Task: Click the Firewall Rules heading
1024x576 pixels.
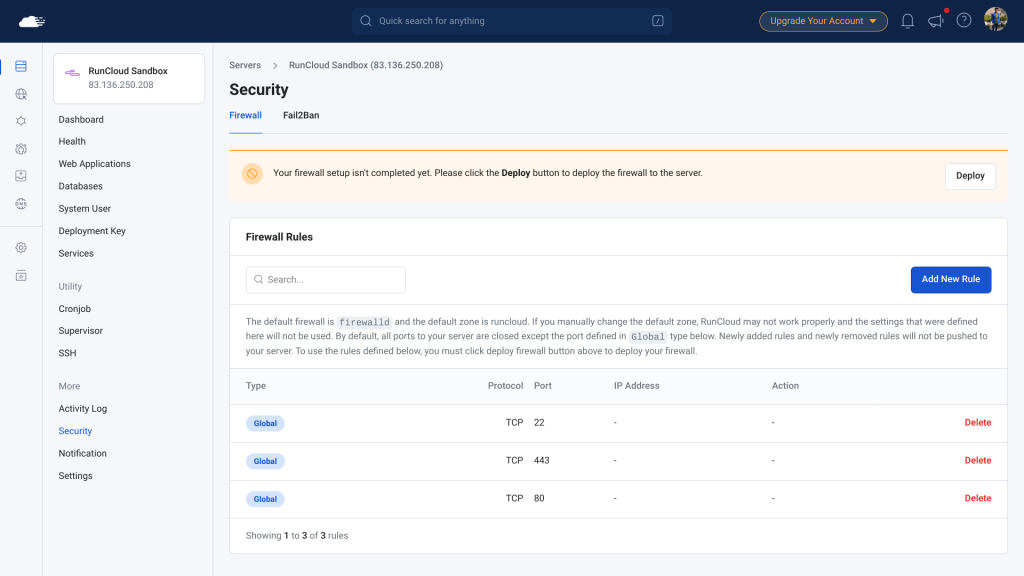Action: click(279, 237)
